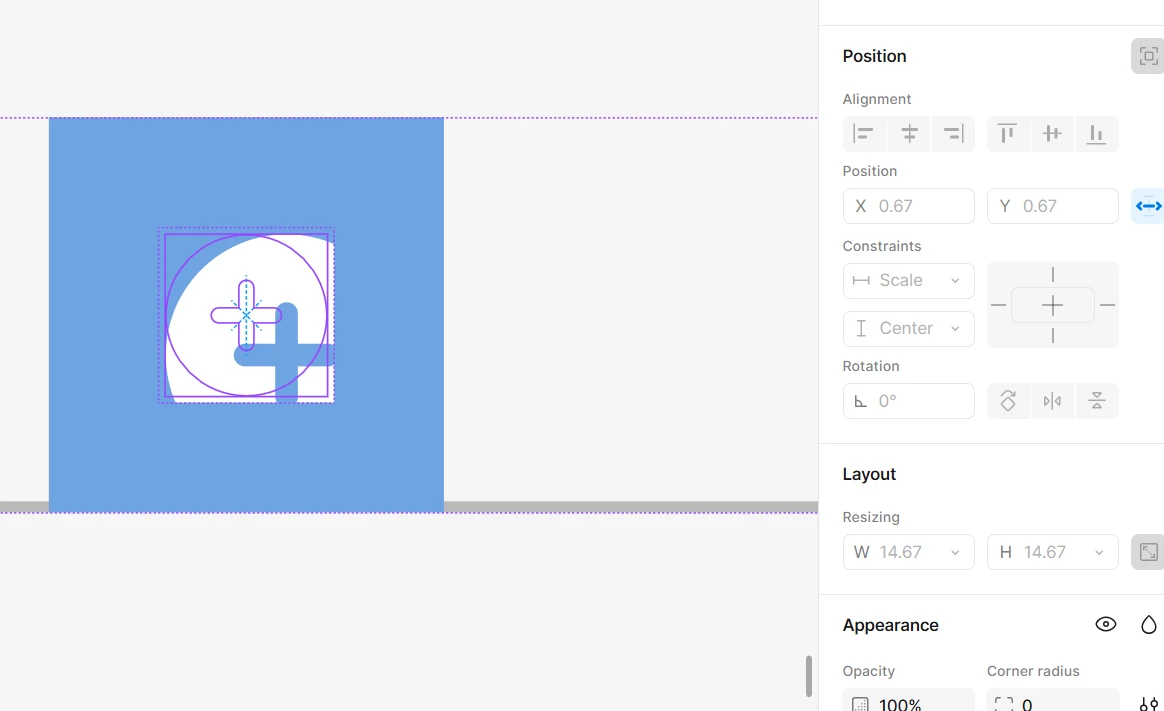Open the vertical constraint Center dropdown
1164x711 pixels.
point(909,328)
